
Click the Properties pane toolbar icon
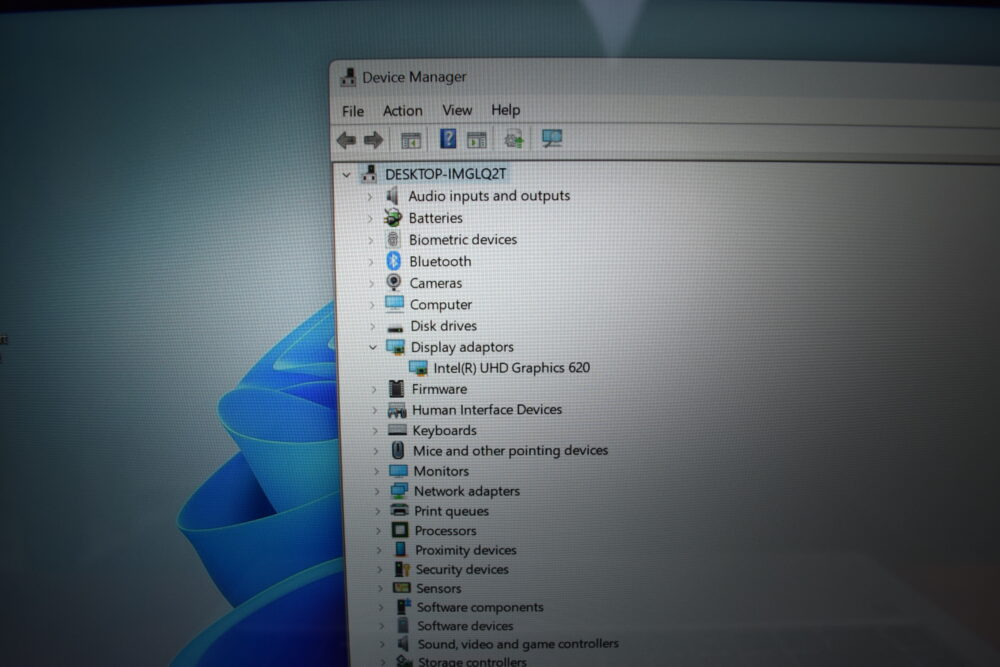pos(477,140)
